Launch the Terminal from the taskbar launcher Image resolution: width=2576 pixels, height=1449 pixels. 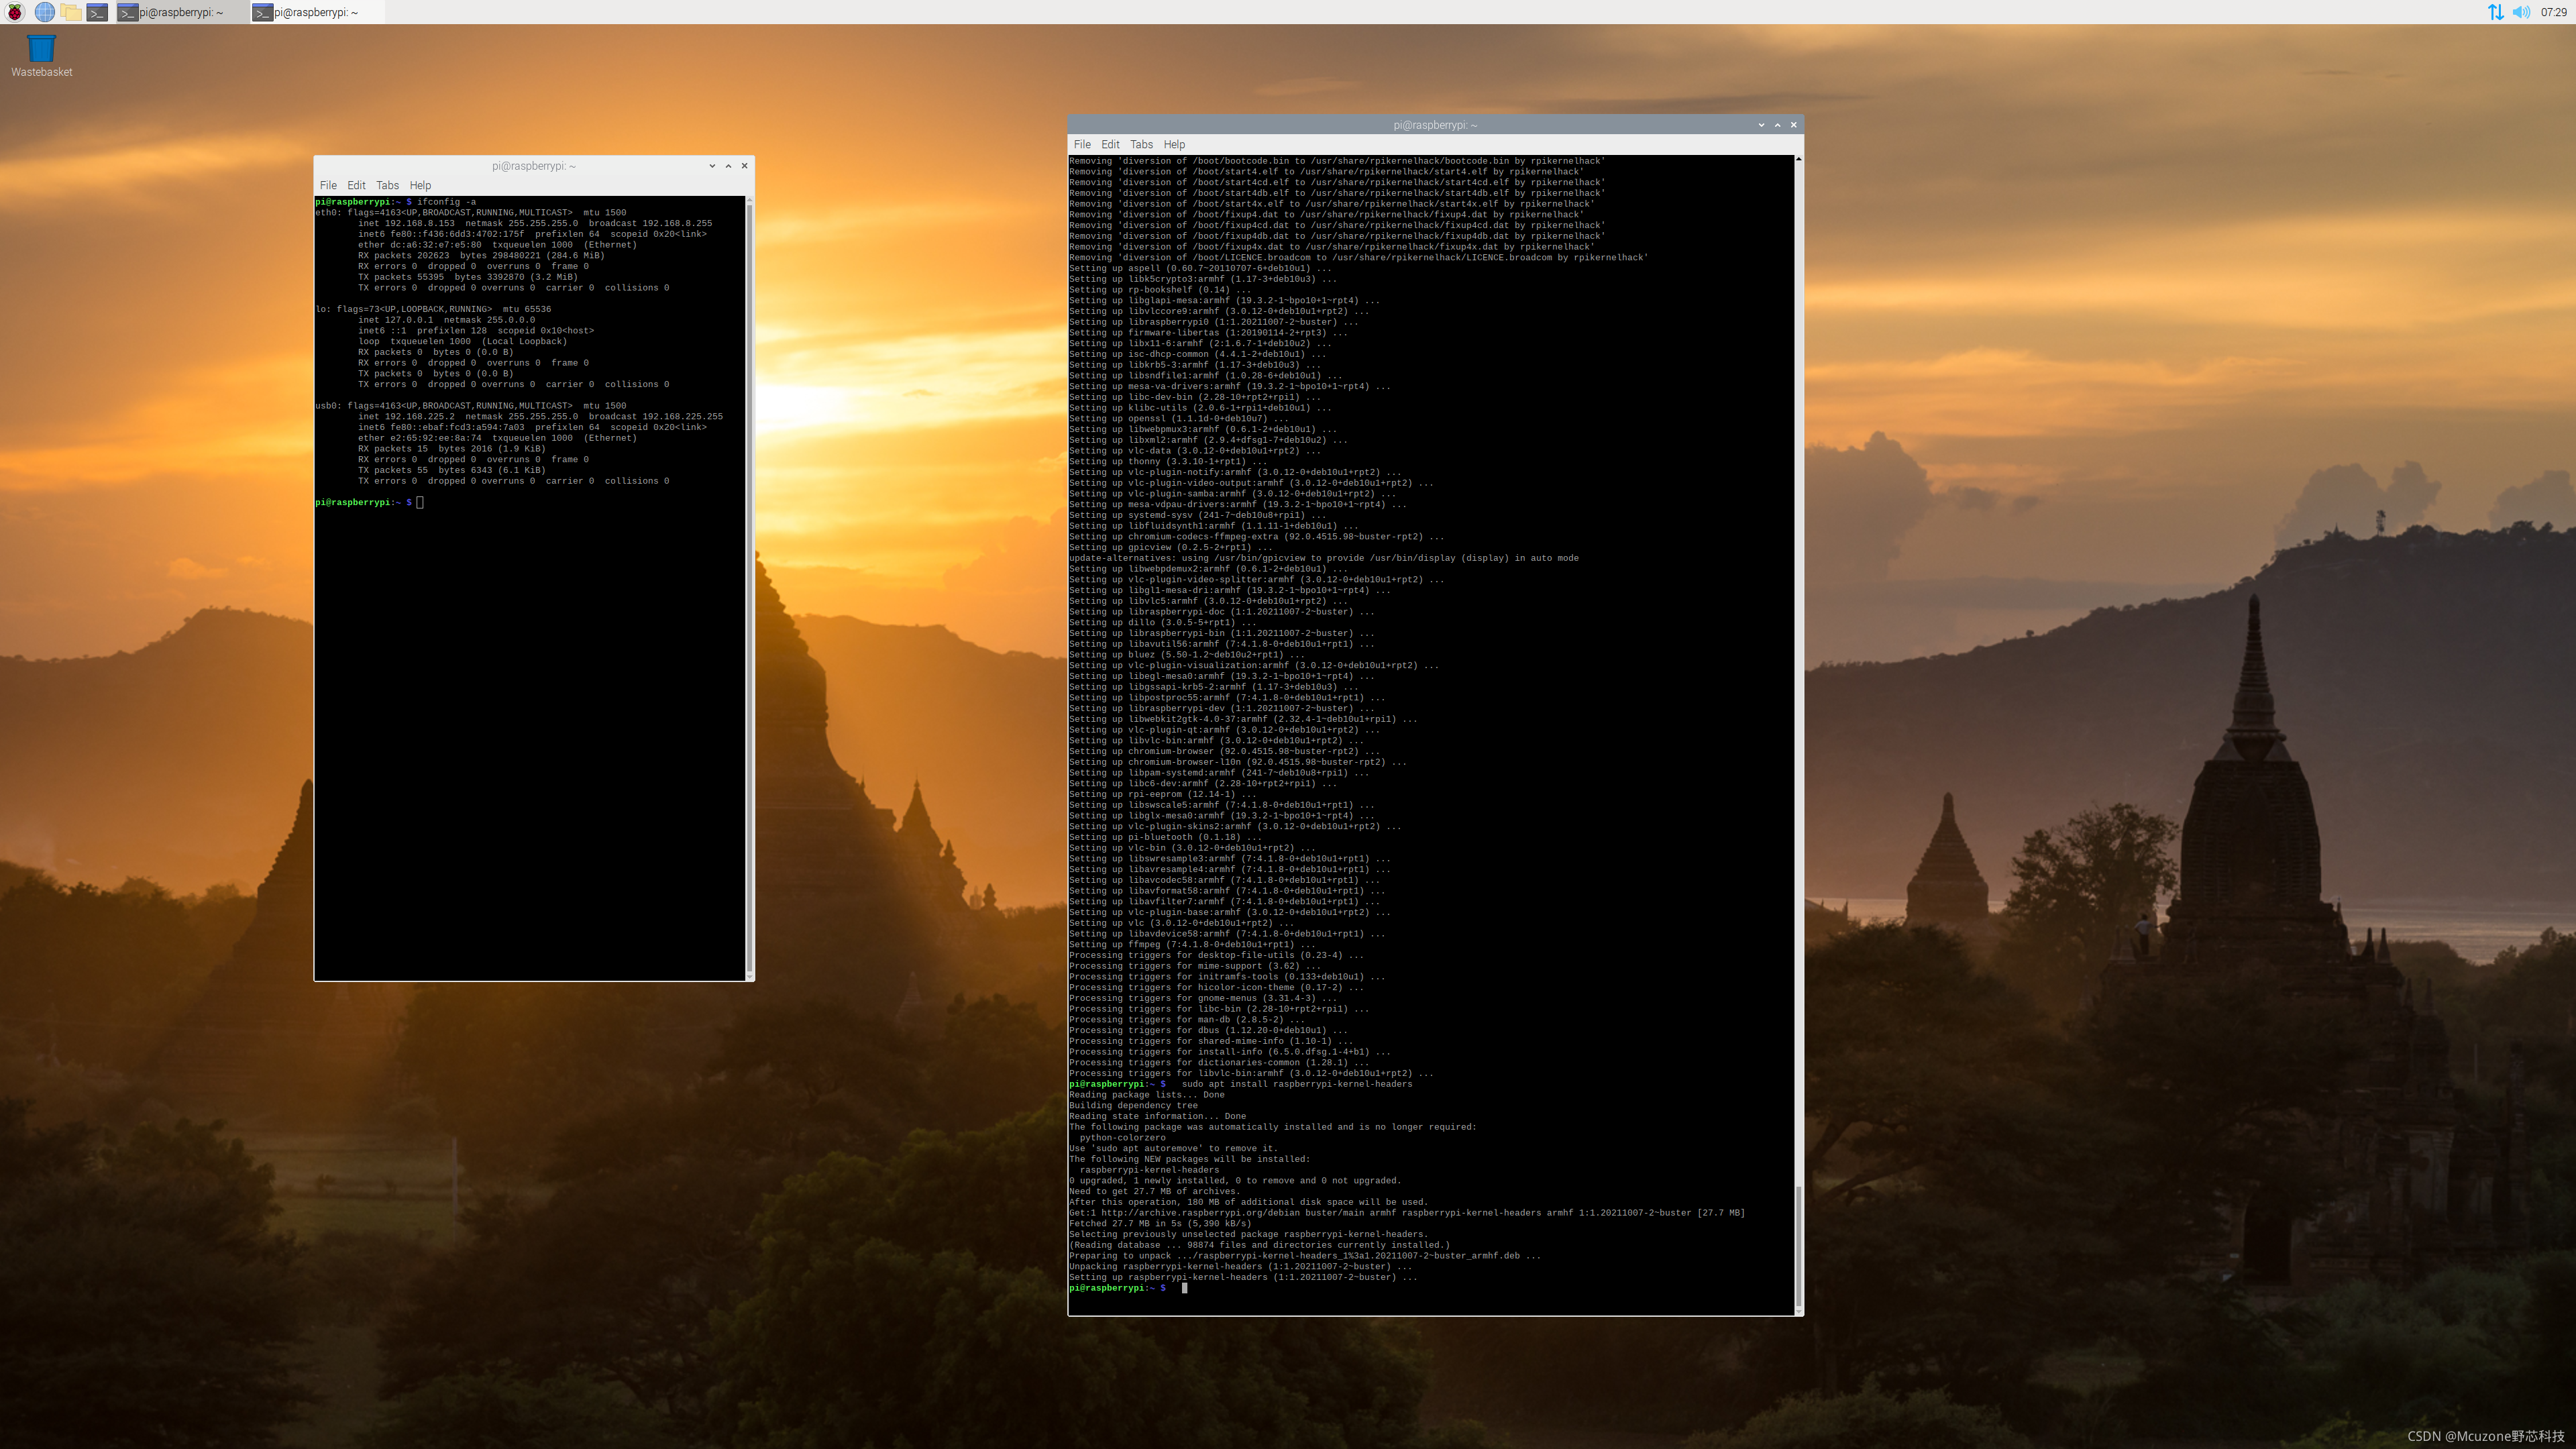(97, 12)
